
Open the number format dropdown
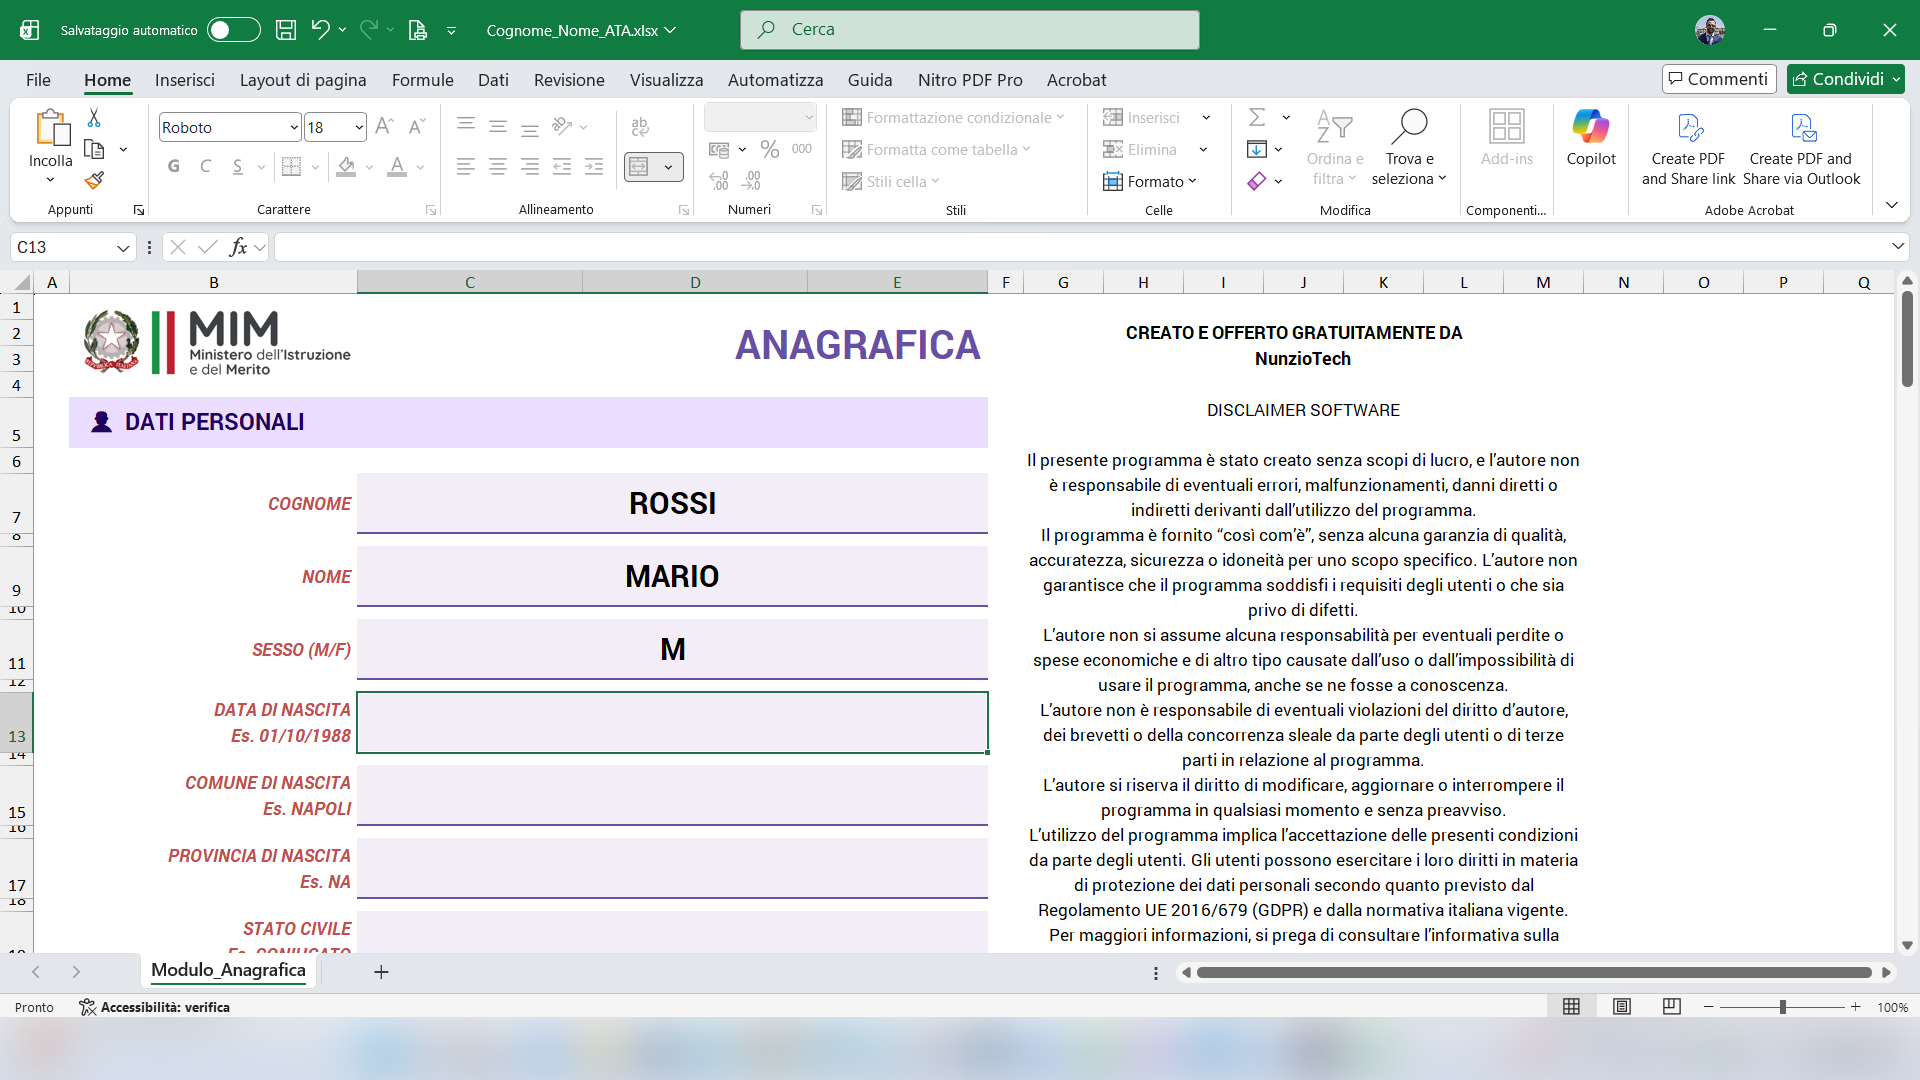tap(809, 118)
